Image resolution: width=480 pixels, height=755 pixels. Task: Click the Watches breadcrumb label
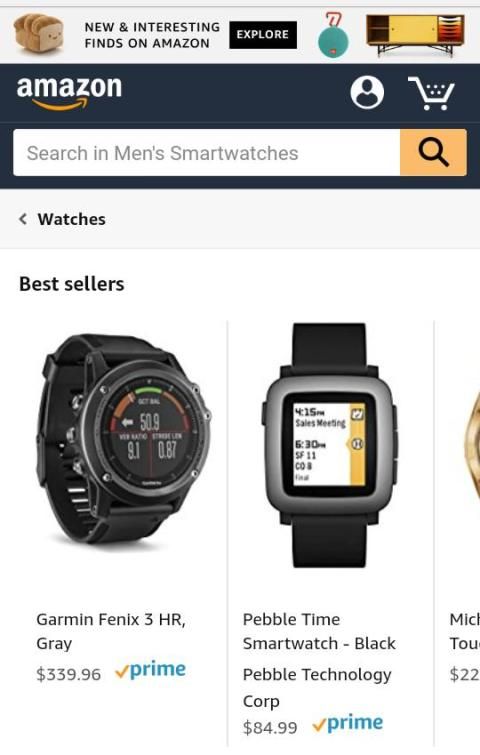[x=72, y=219]
